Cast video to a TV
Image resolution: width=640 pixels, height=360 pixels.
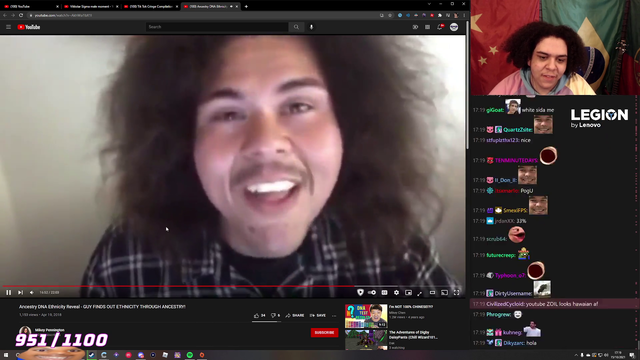pos(444,292)
